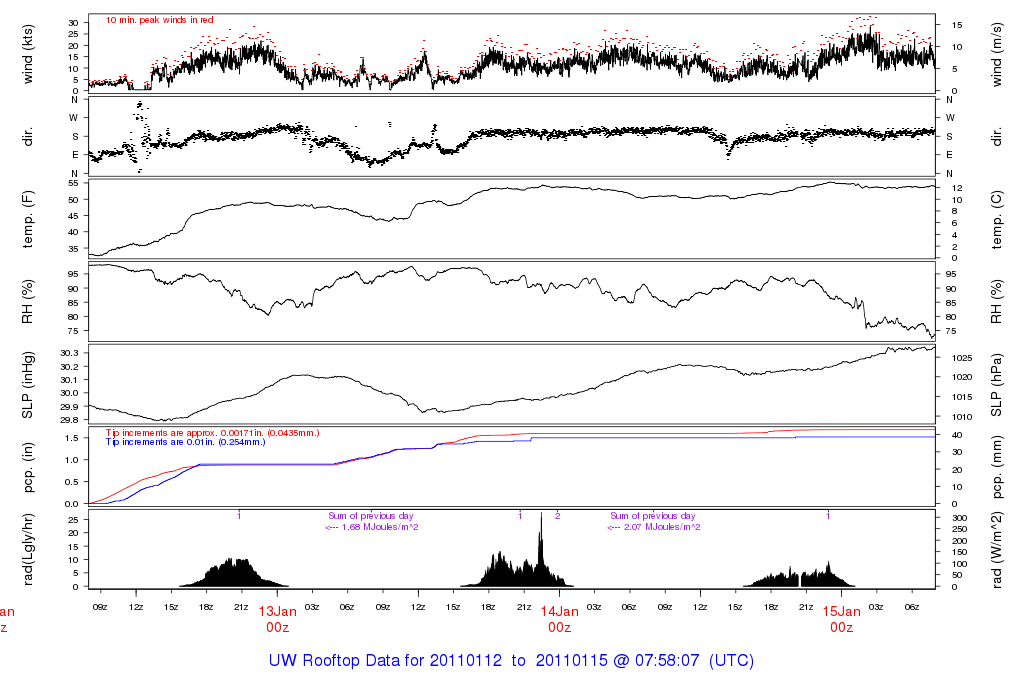The width and height of the screenshot is (1024, 700).
Task: Click the blue 'Tip increments are 0.01in.' legend
Action: coord(186,442)
